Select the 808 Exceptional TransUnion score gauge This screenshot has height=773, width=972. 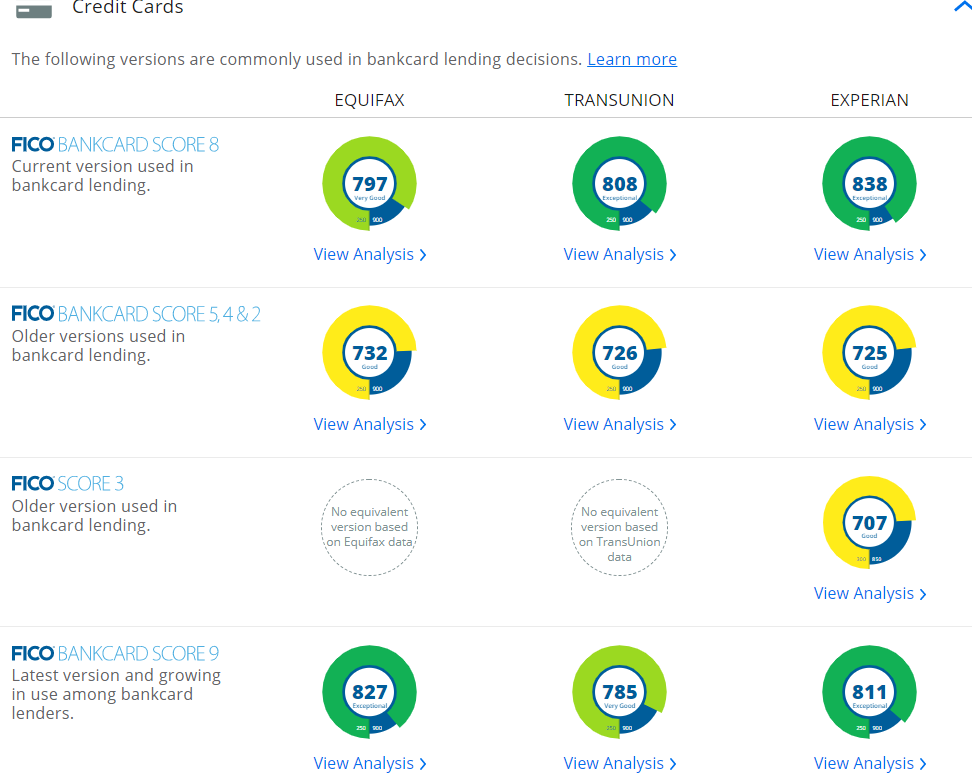[619, 183]
